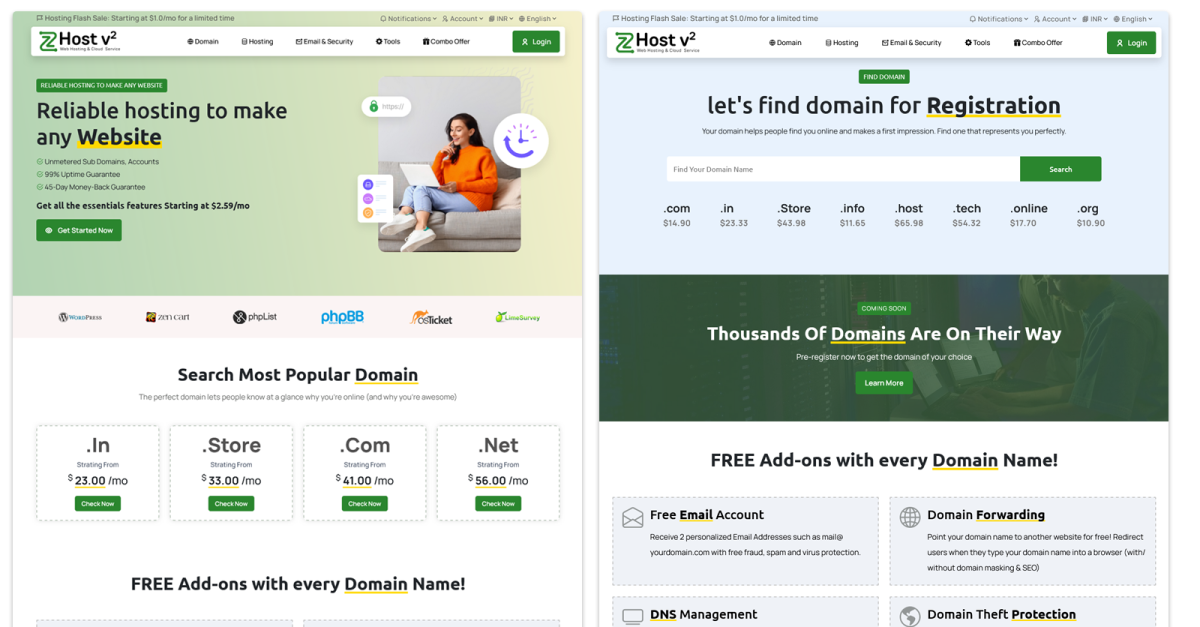The height and width of the screenshot is (627, 1200).
Task: Click the envelope icon beside Free Email Account
Action: (x=633, y=518)
